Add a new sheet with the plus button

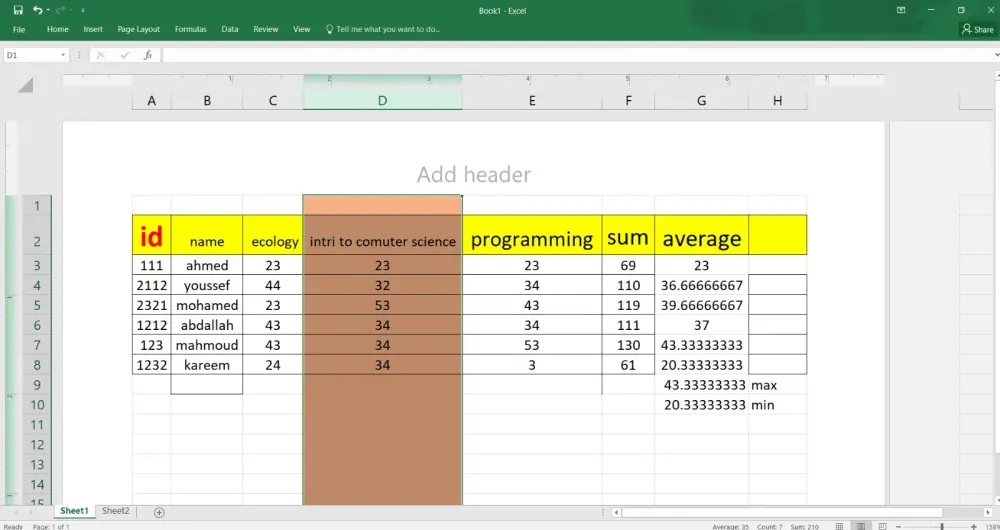tap(159, 512)
